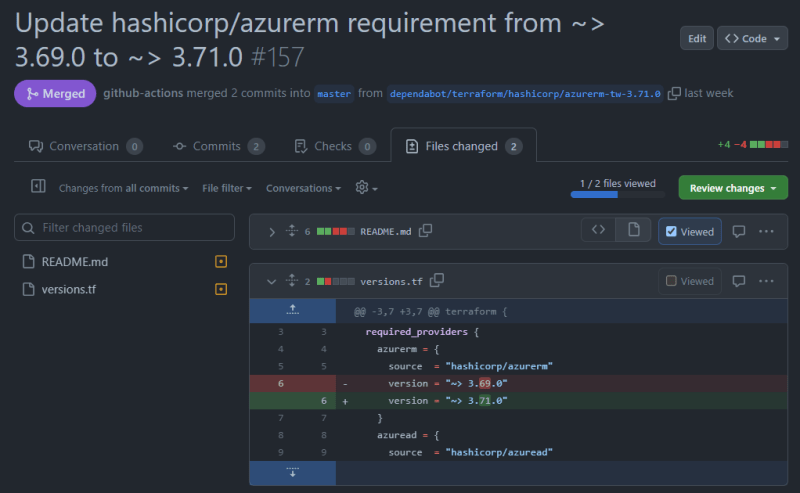The width and height of the screenshot is (800, 493).
Task: Uncheck Viewed for README.md
Action: click(690, 231)
